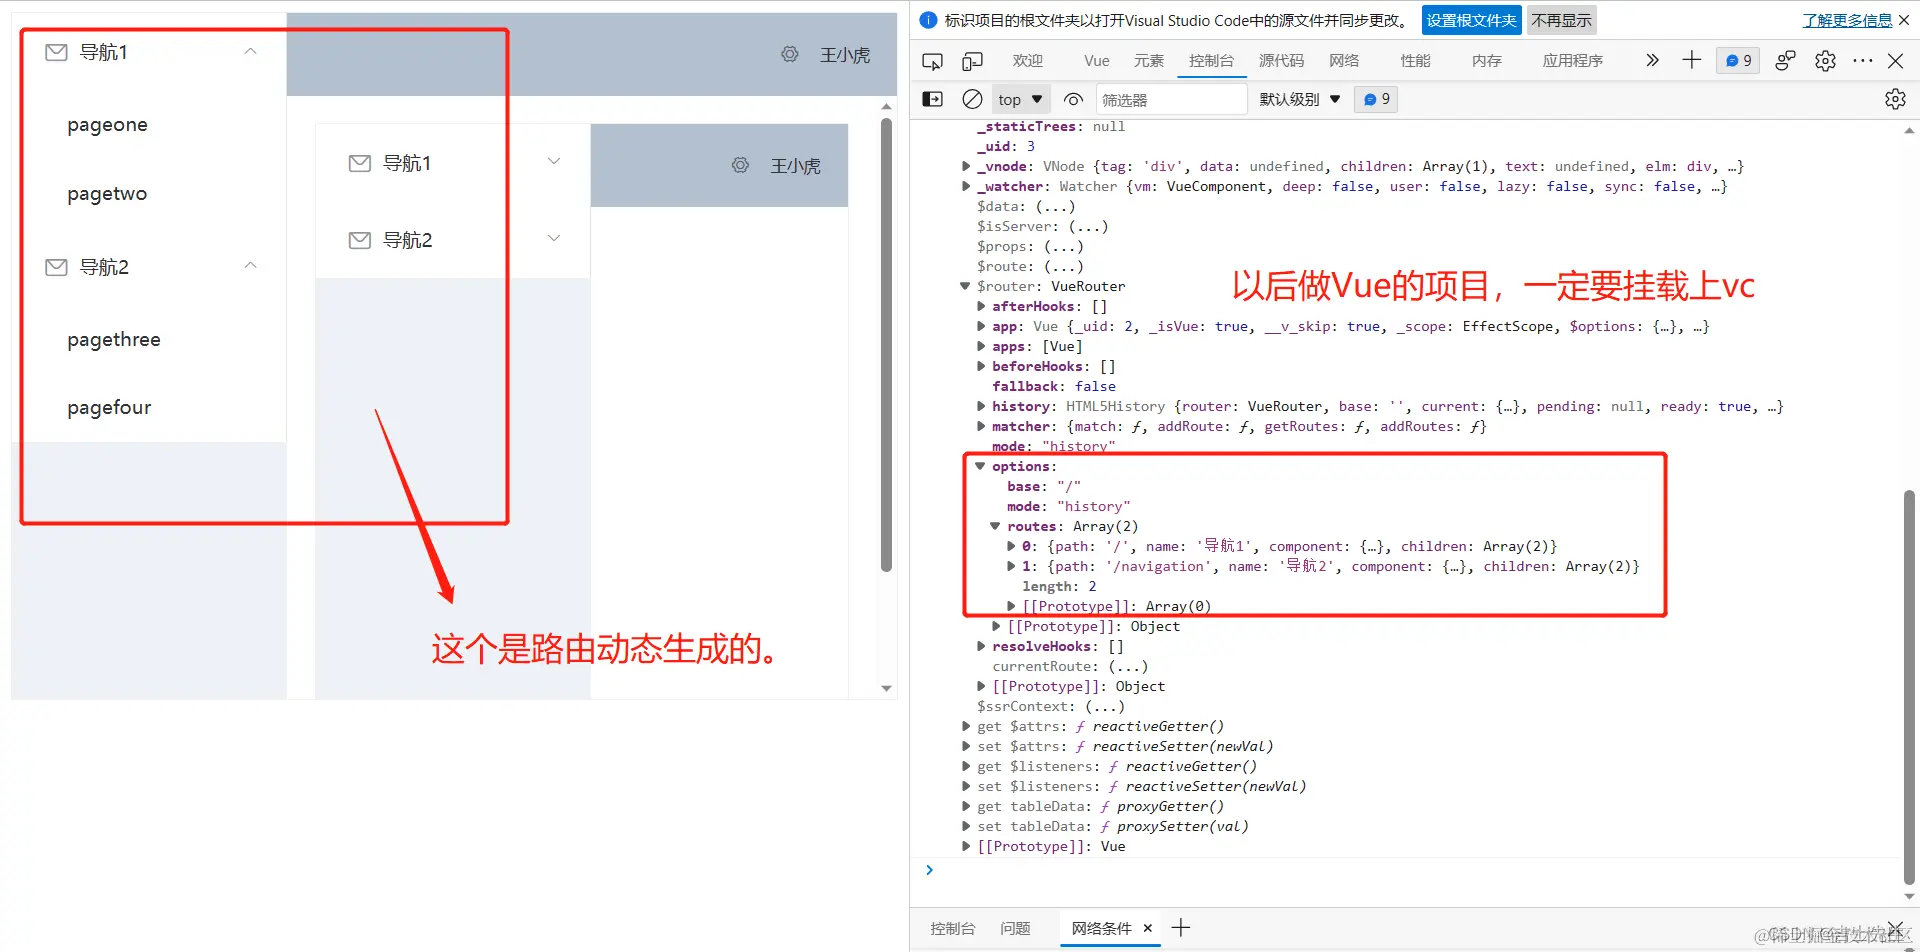Switch to the 内存 tab

1487,60
